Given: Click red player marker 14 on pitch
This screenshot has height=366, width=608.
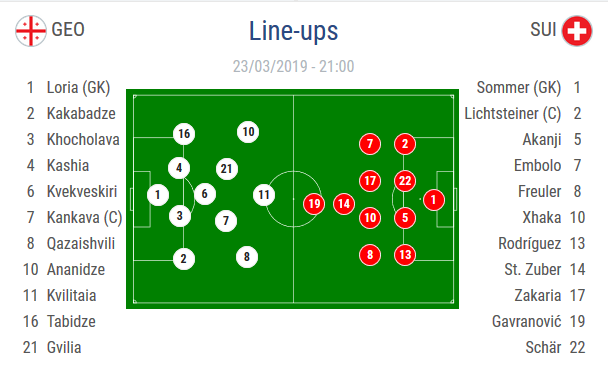Looking at the screenshot, I should point(344,204).
